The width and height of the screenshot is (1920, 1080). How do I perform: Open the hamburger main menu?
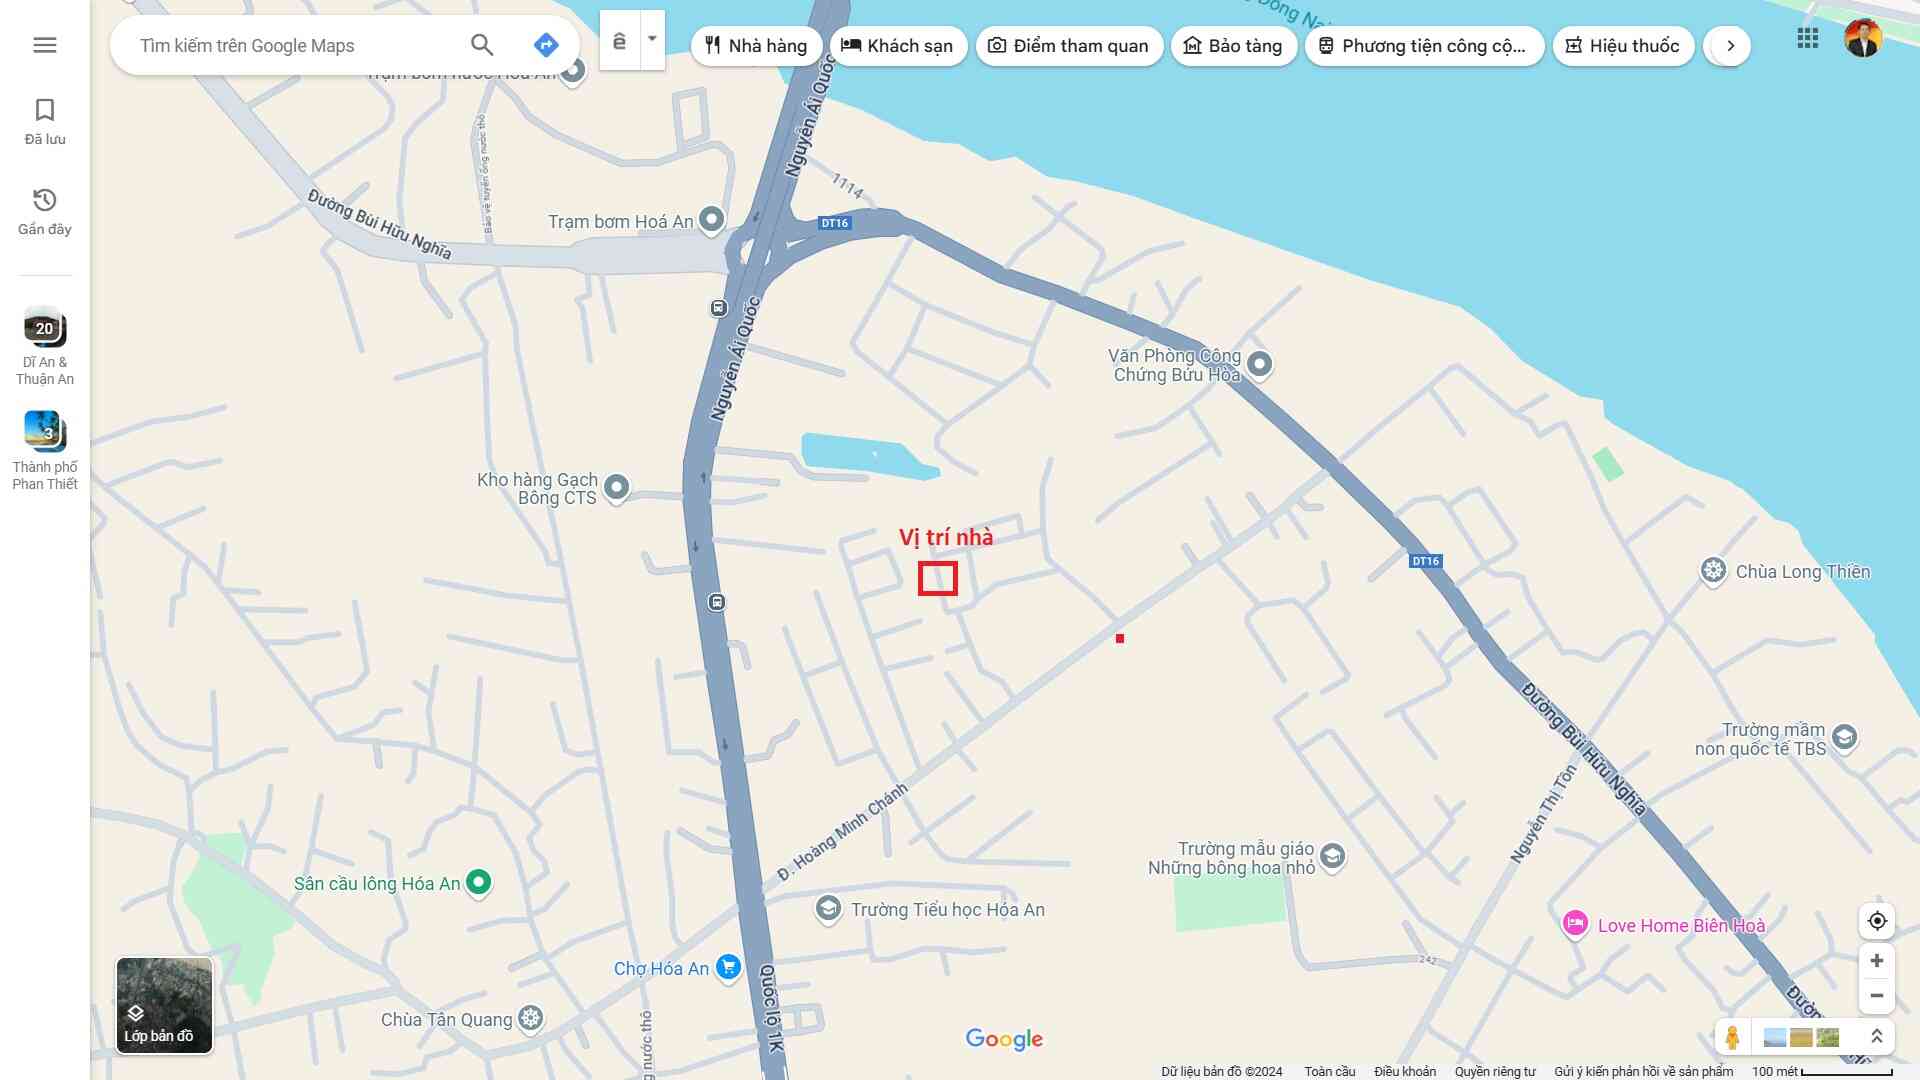44,45
